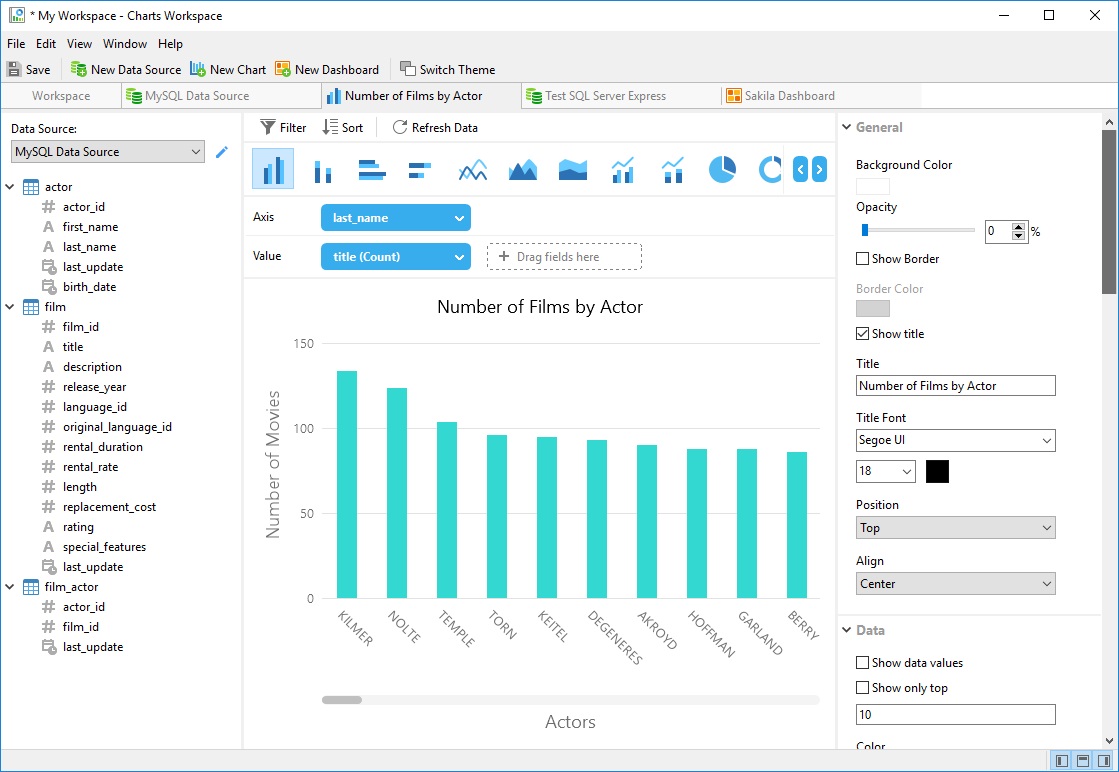1119x772 pixels.
Task: Open the View menu
Action: 79,44
